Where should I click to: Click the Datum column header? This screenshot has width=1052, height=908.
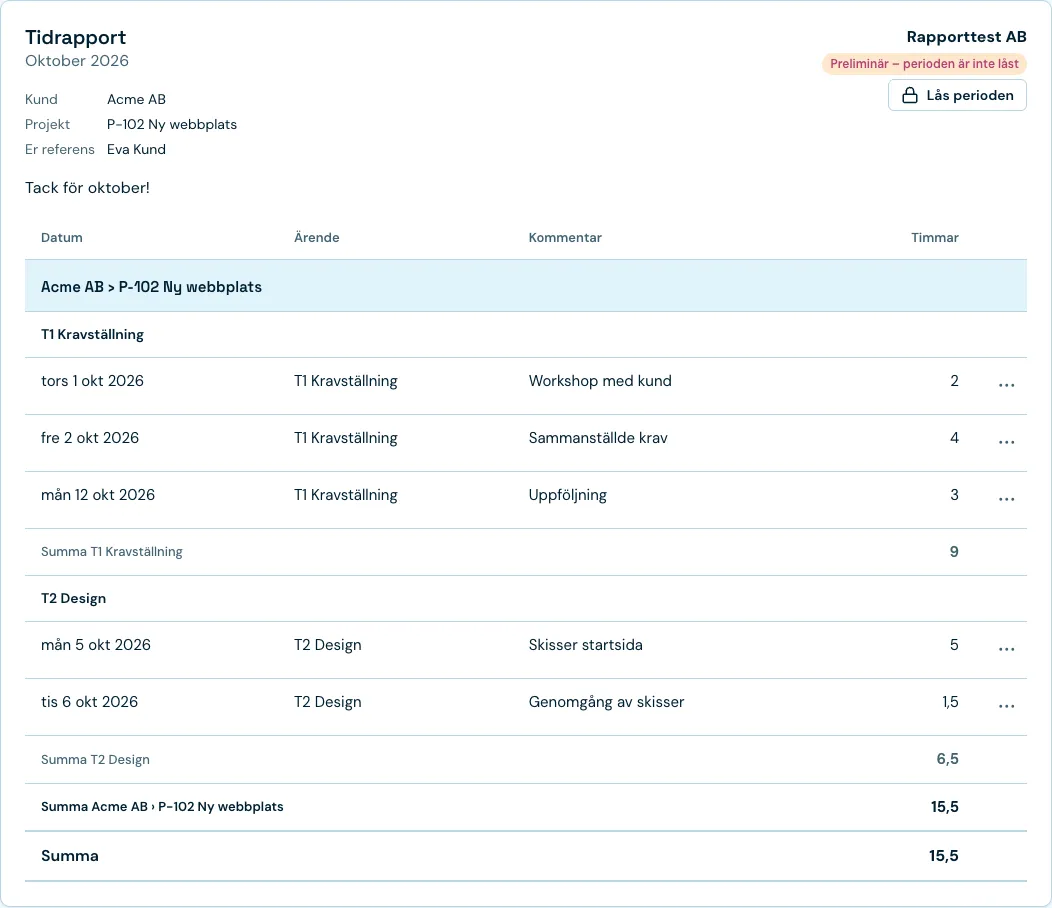(x=62, y=238)
